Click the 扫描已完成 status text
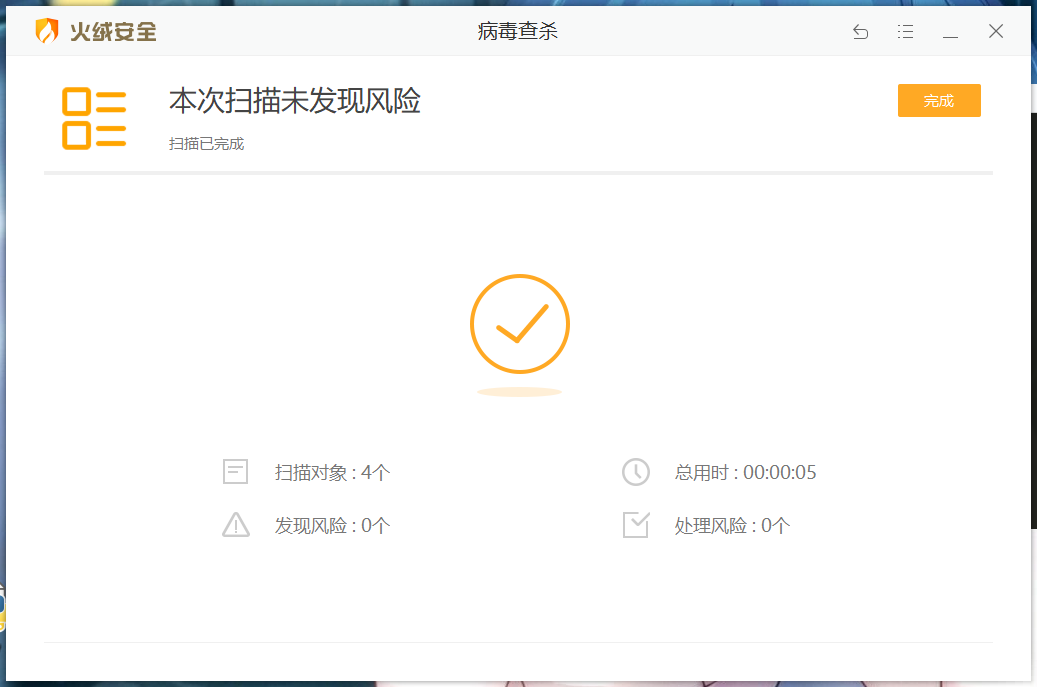This screenshot has height=687, width=1037. (206, 144)
